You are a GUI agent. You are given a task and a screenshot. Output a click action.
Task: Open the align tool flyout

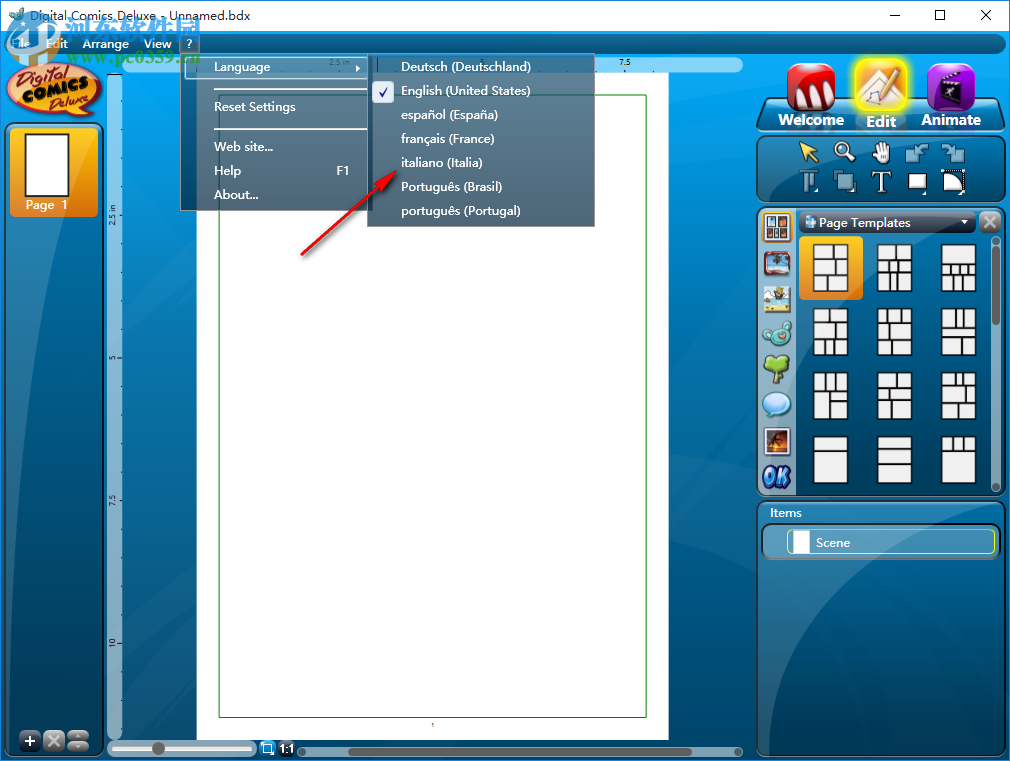[x=809, y=182]
